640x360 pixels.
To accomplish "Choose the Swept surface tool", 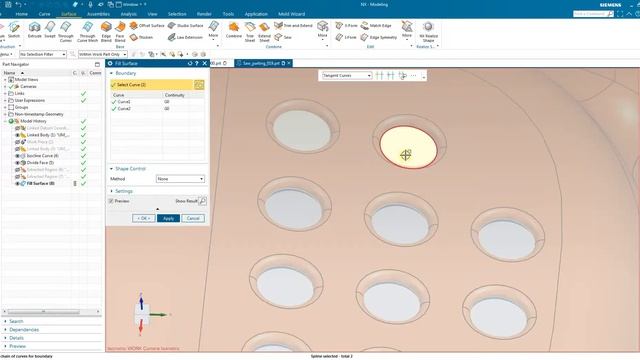I will 50,31.
